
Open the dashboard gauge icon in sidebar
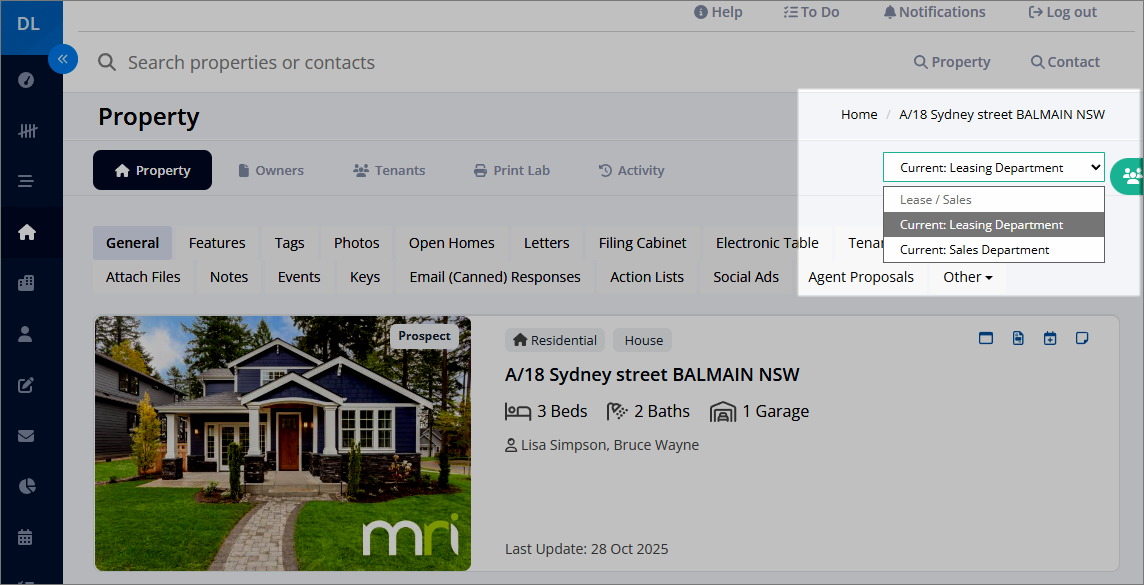click(x=26, y=80)
